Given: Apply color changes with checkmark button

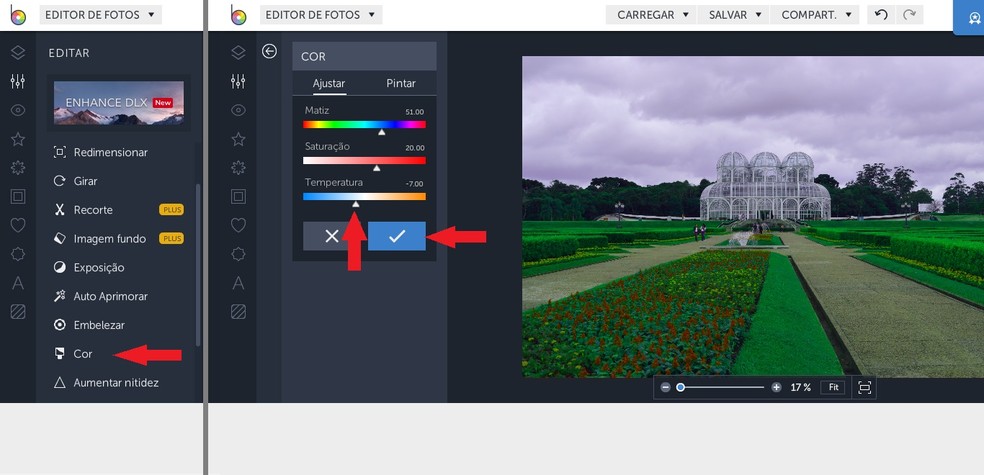Looking at the screenshot, I should (x=397, y=236).
